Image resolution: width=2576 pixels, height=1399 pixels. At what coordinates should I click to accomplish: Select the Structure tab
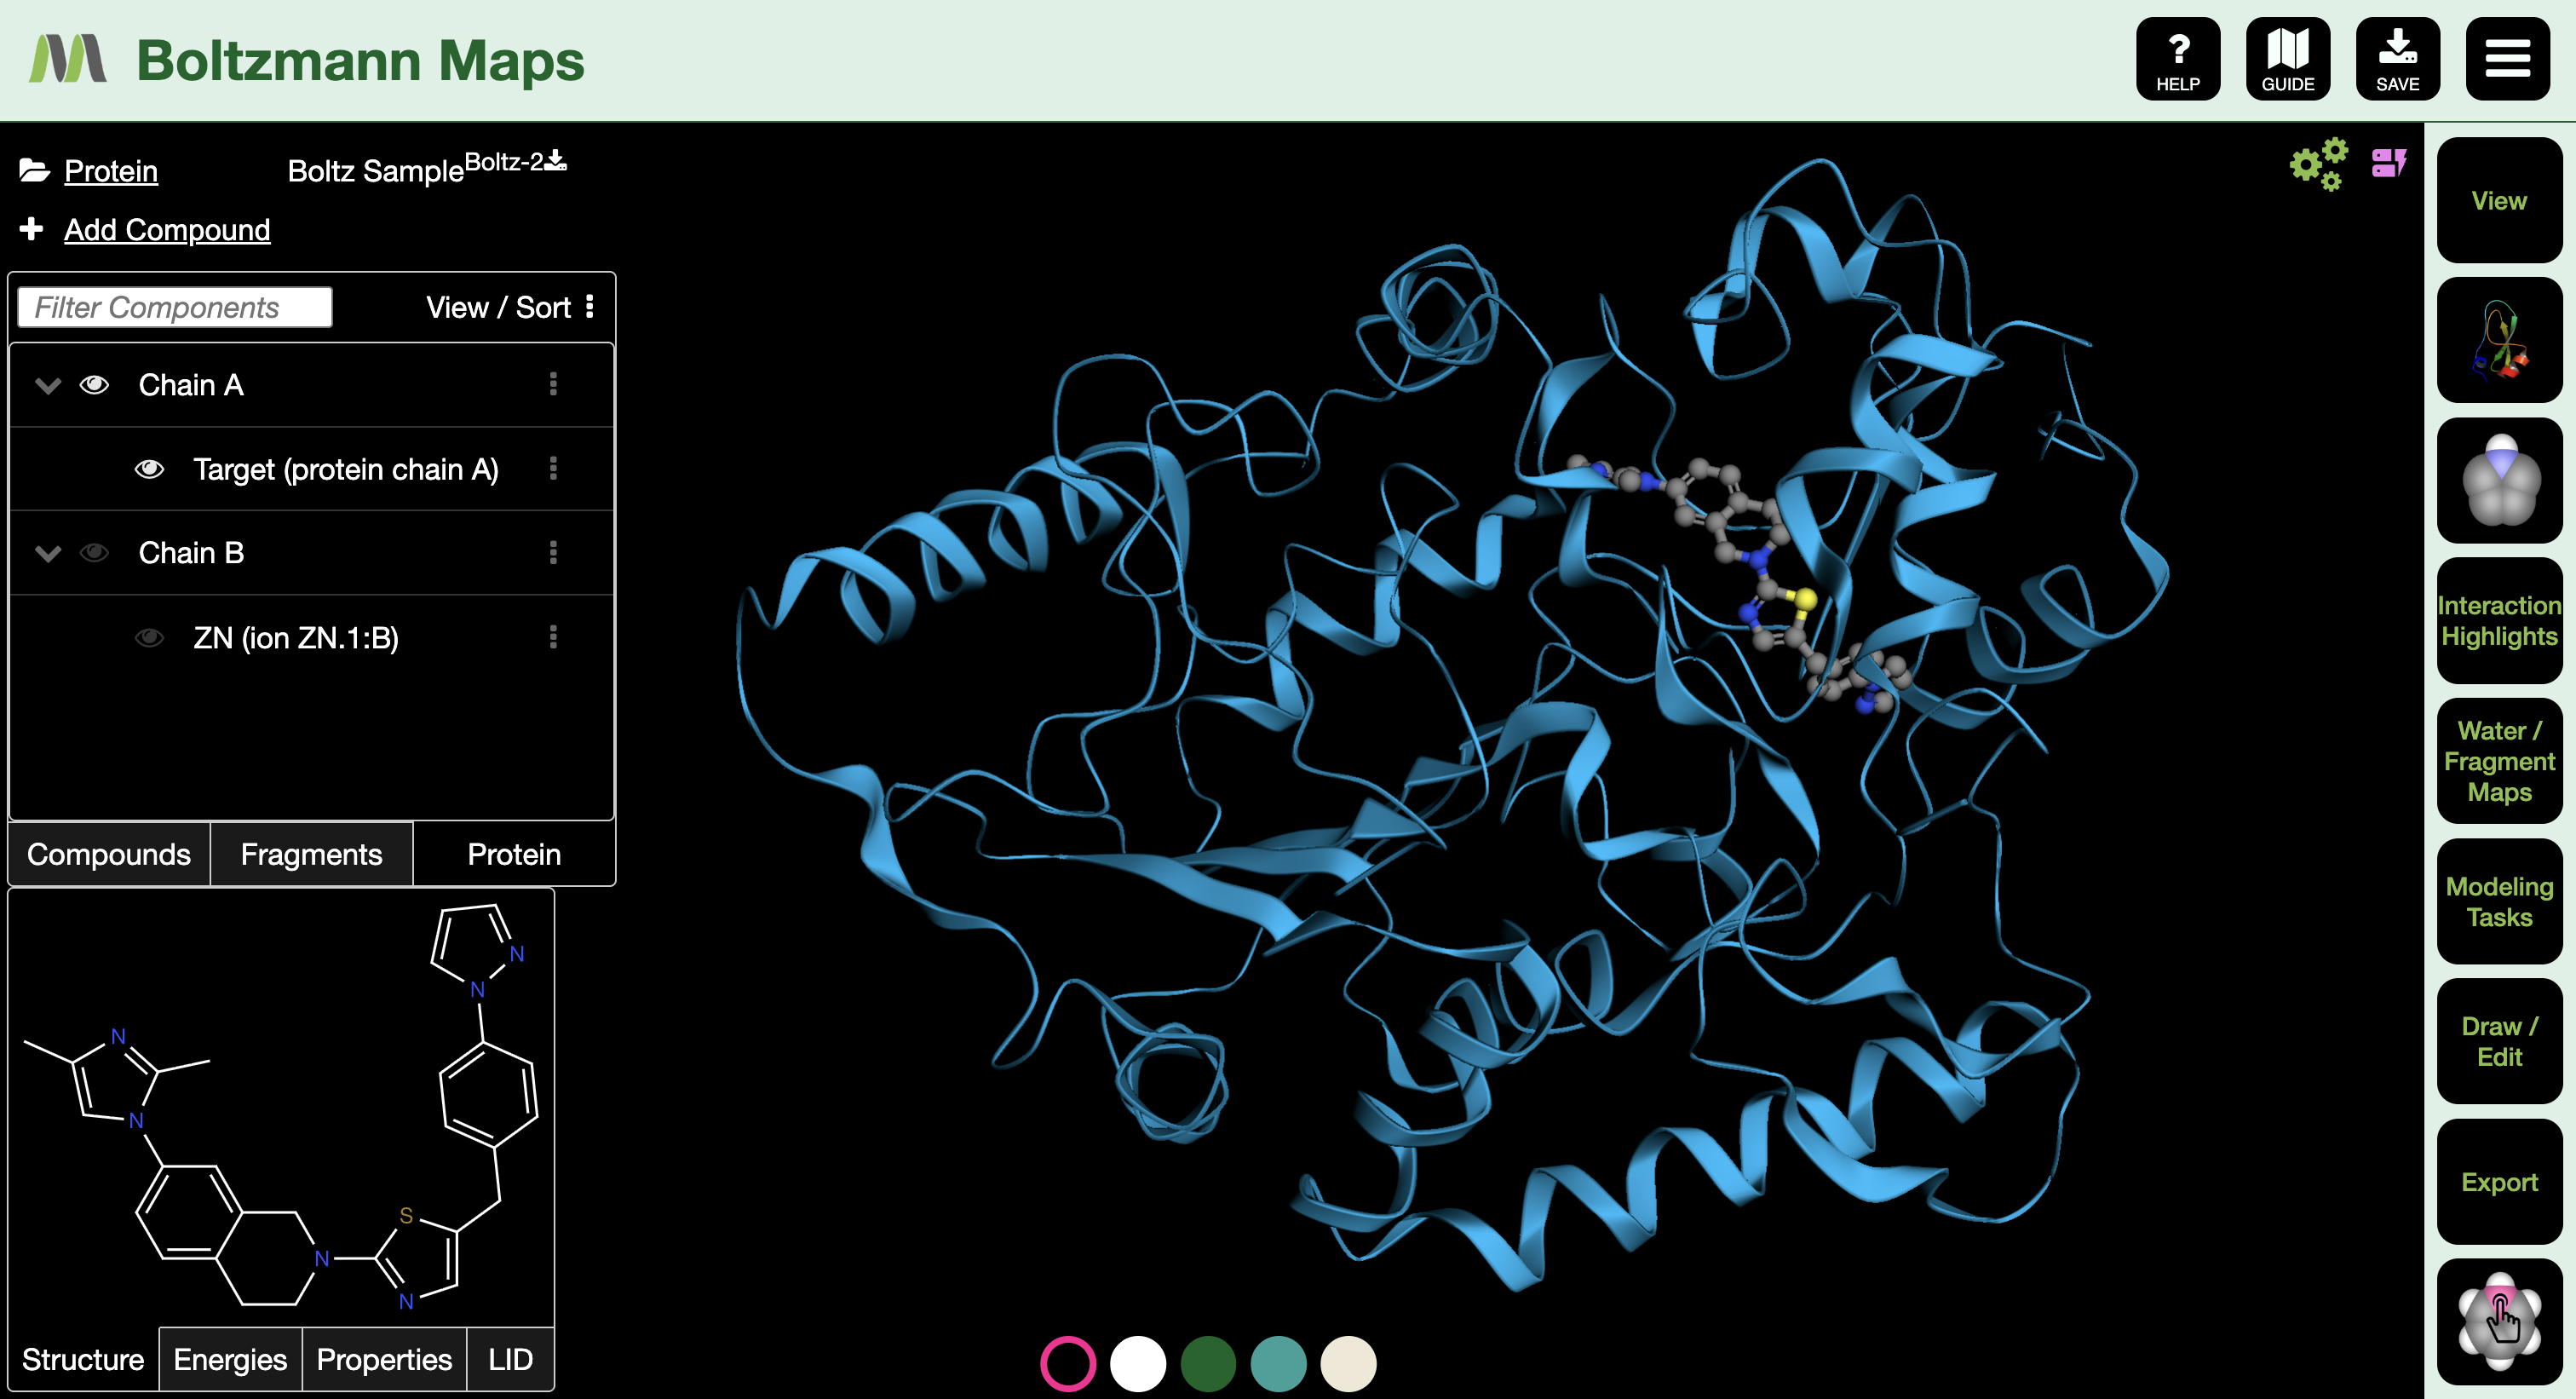[x=83, y=1359]
